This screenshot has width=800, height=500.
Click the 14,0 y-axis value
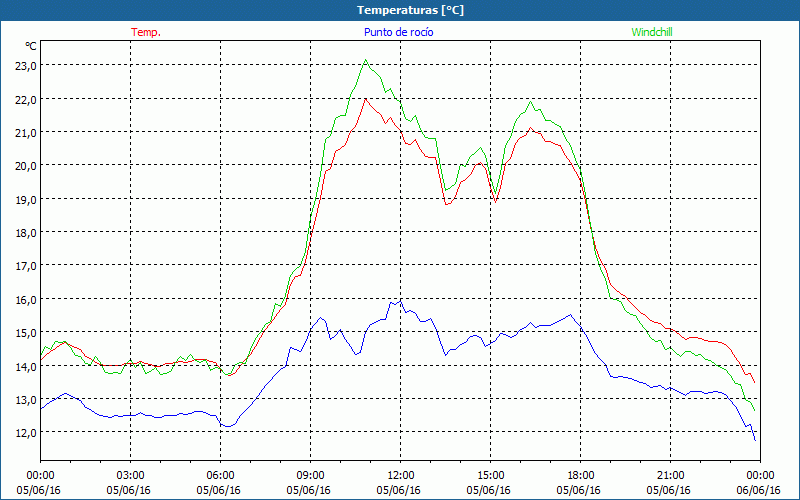pos(26,366)
